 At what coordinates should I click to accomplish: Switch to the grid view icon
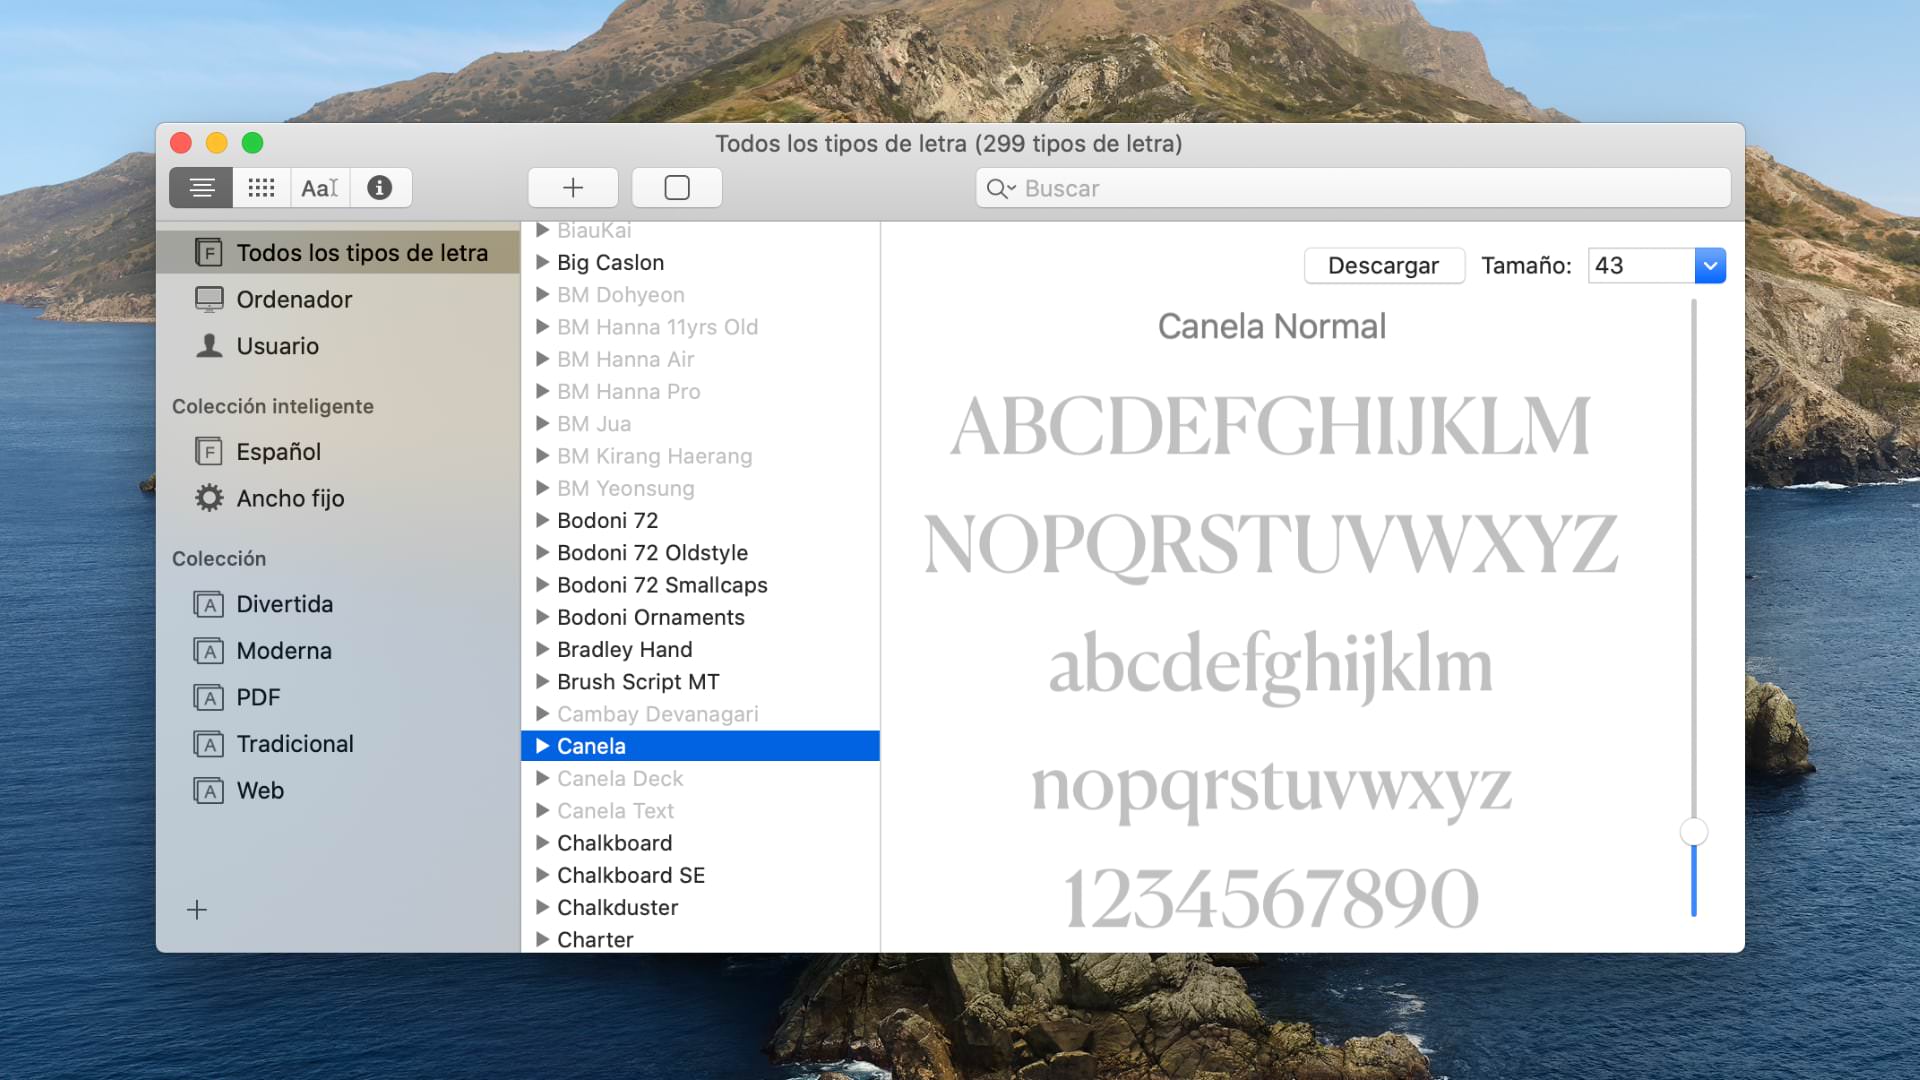click(x=261, y=187)
